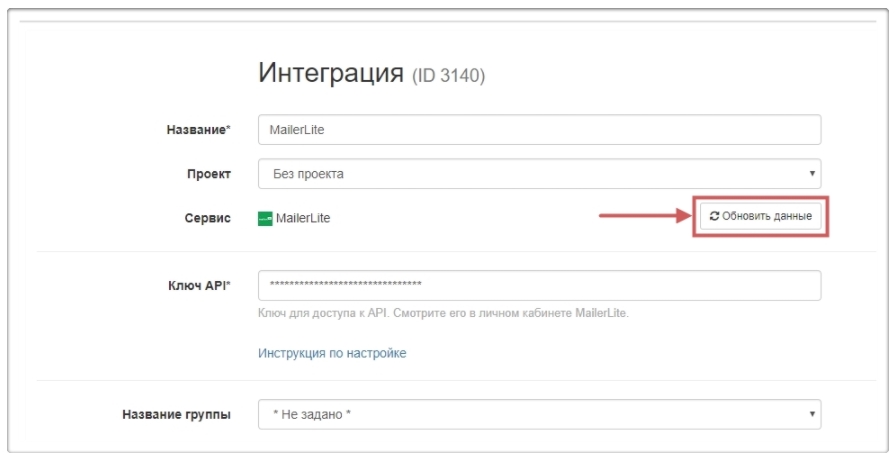
Task: Click the Сервис row label
Action: click(x=210, y=218)
